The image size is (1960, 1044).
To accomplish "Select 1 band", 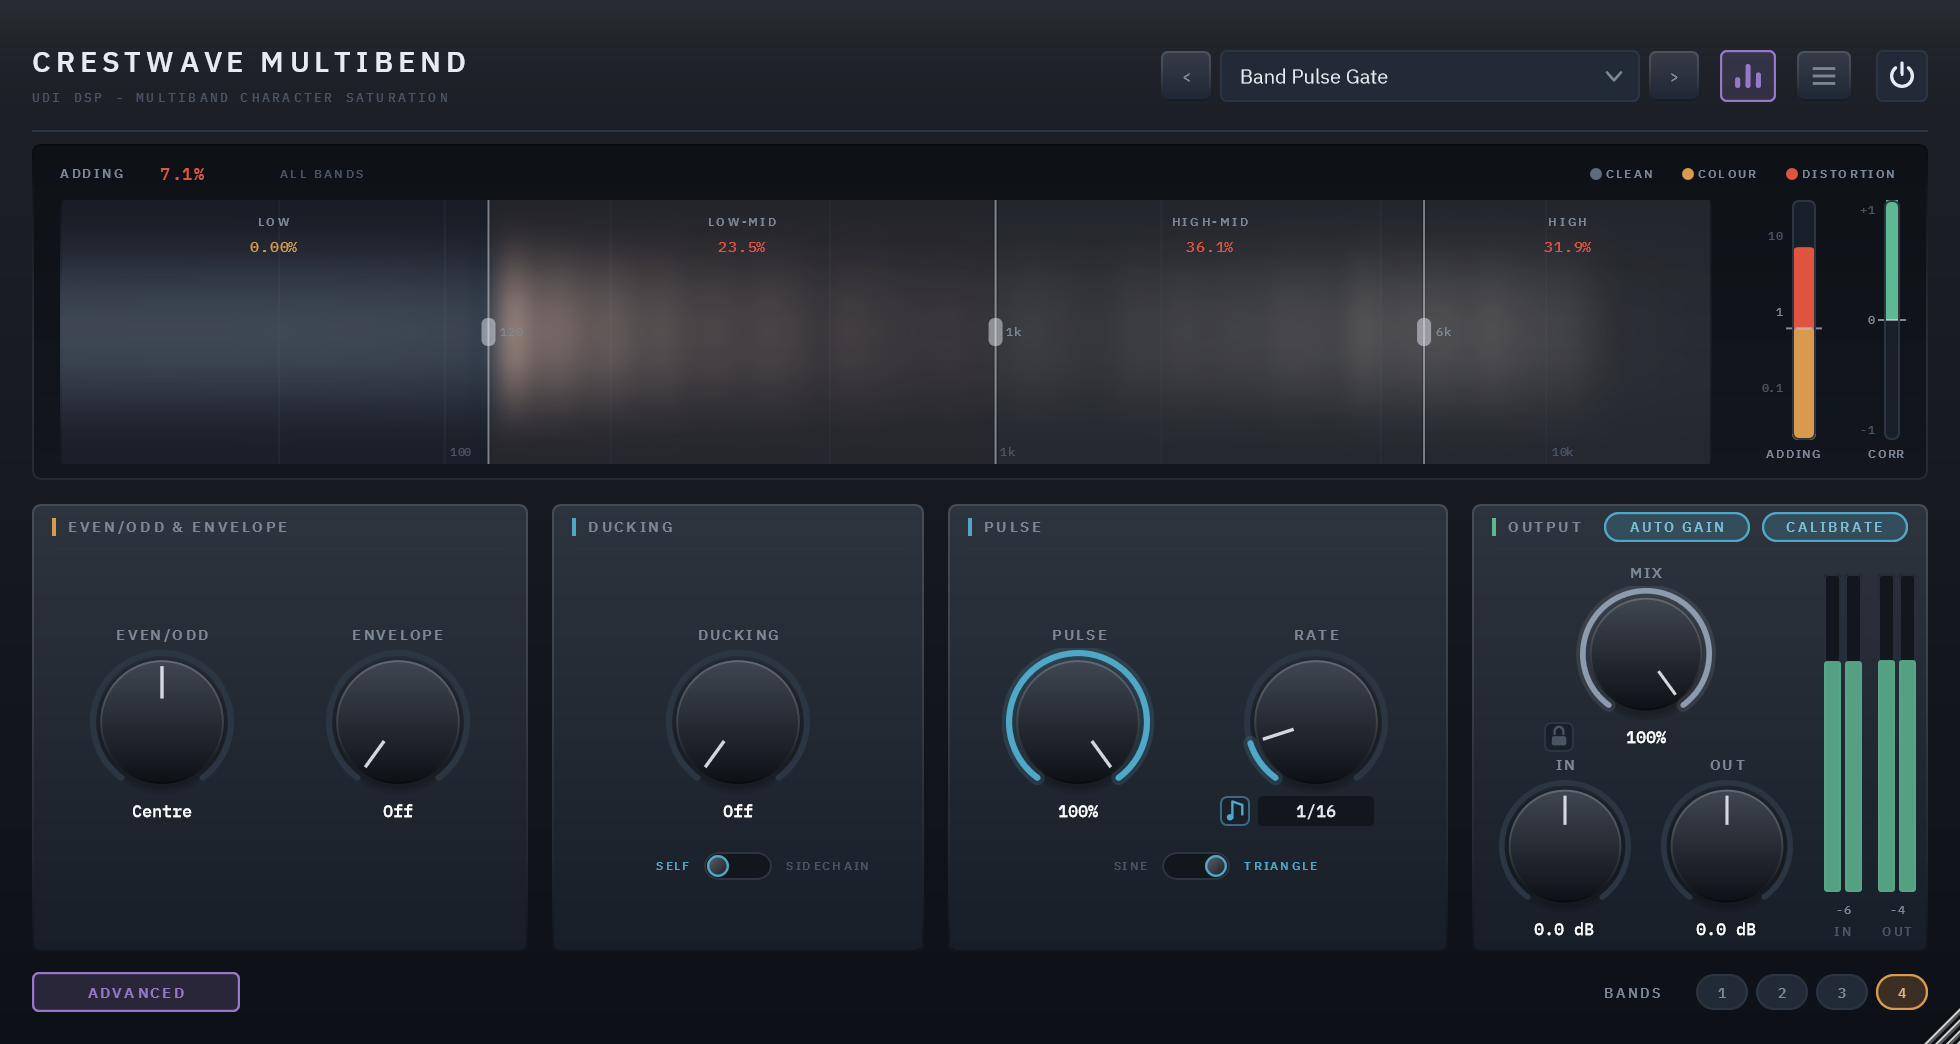I will pyautogui.click(x=1722, y=992).
